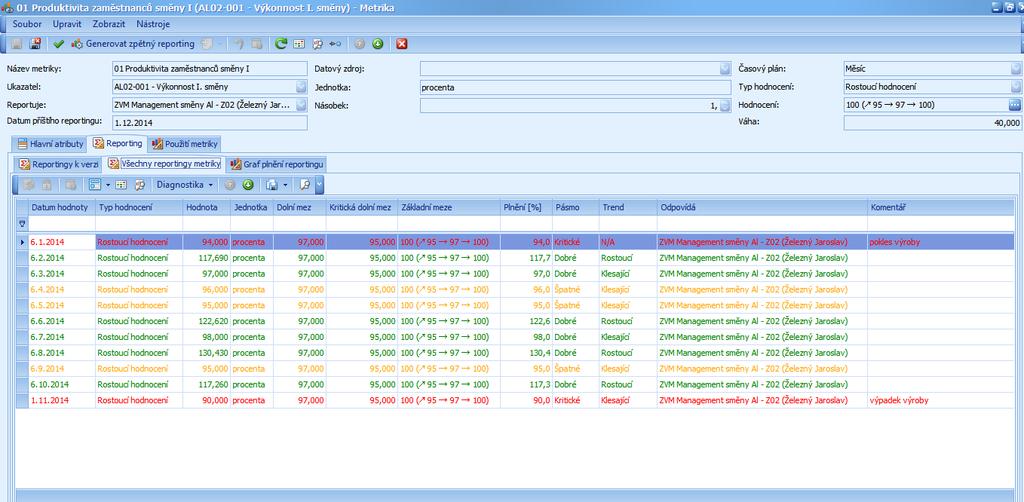Open the Upravit menu

click(x=67, y=24)
